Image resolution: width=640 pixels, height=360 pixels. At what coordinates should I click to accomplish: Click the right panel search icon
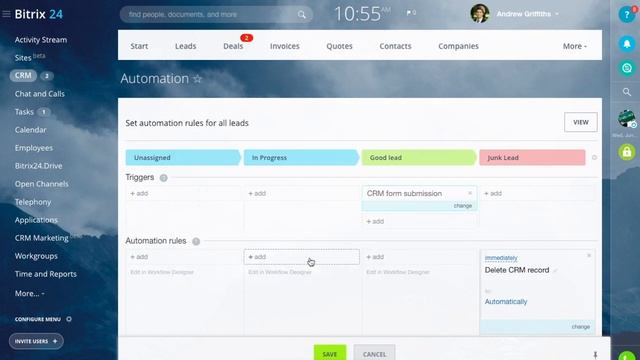pos(627,92)
